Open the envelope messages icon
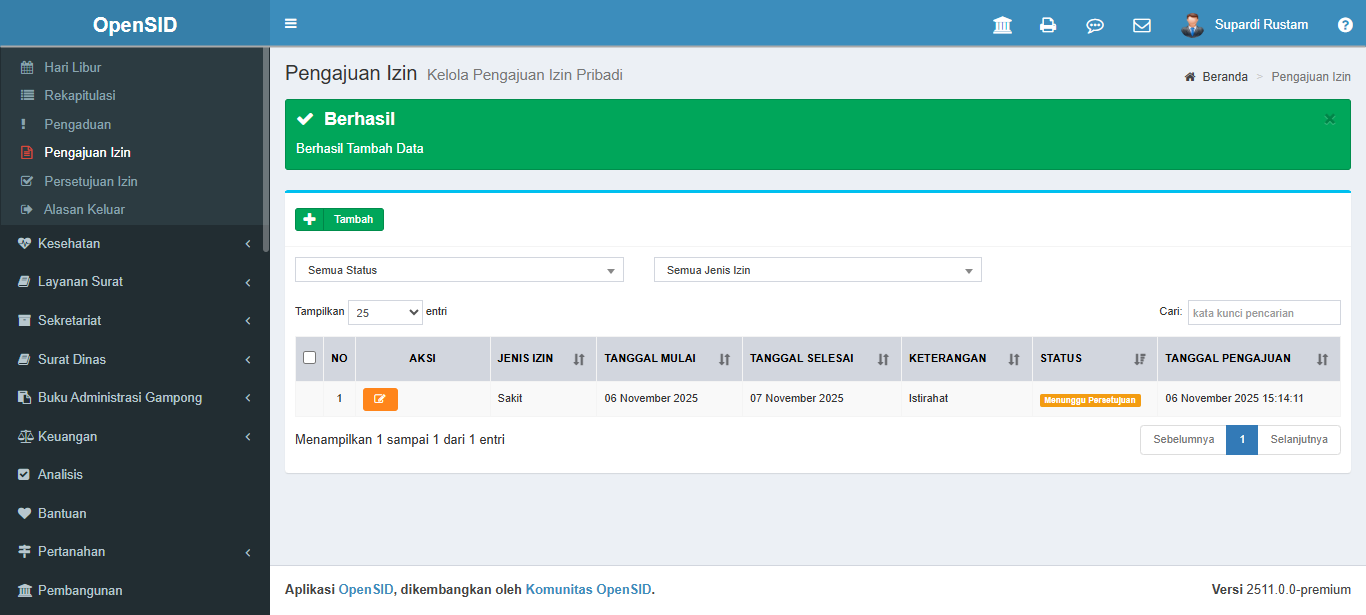Viewport: 1366px width, 615px height. [x=1141, y=25]
